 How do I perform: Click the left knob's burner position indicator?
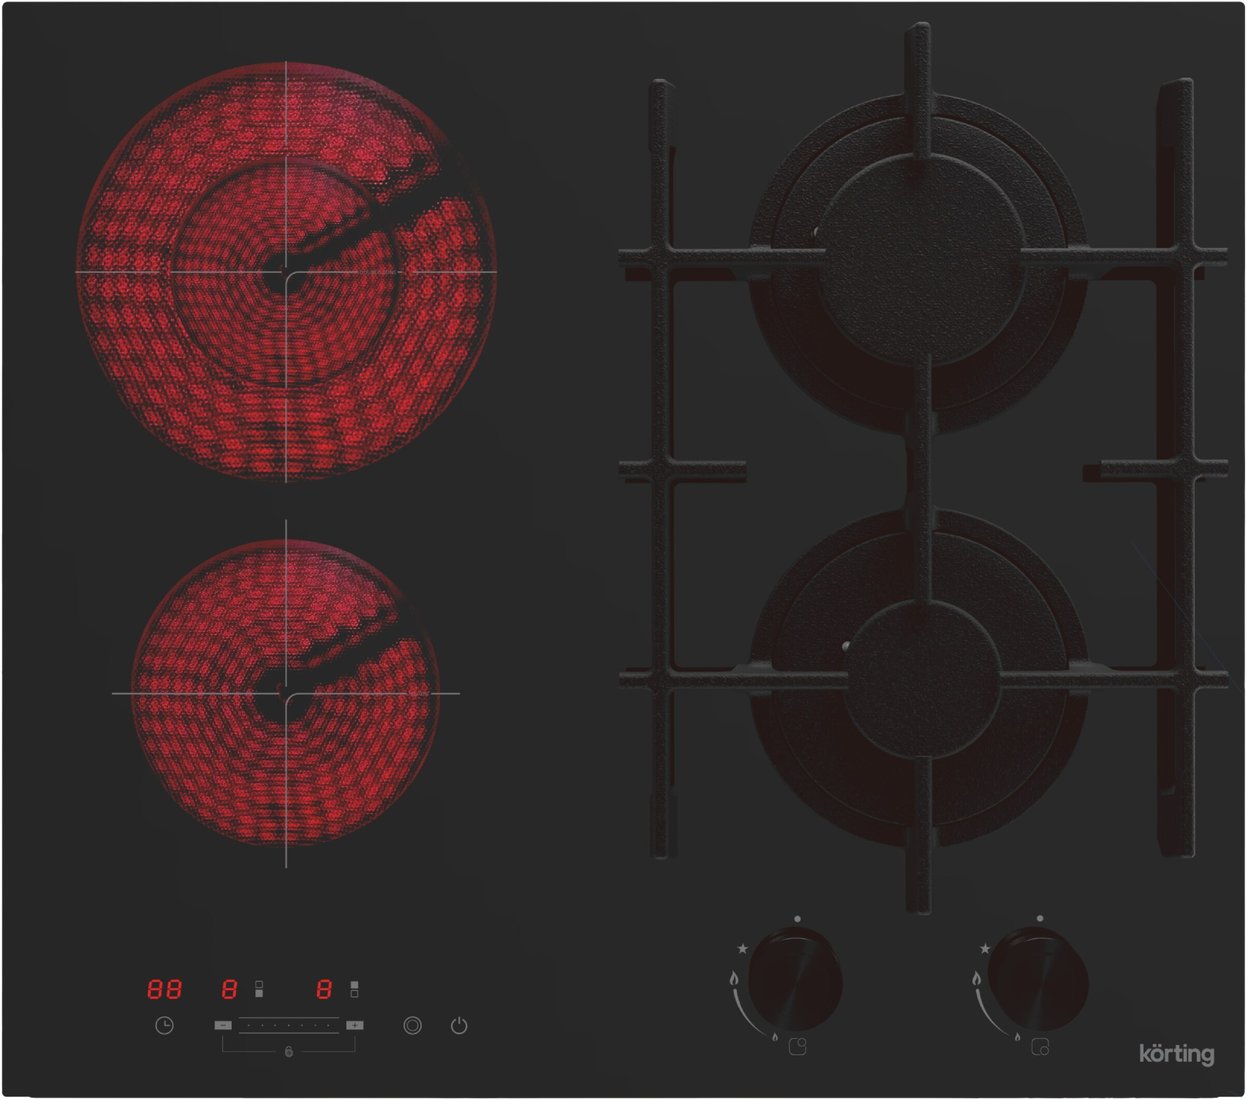[797, 1048]
